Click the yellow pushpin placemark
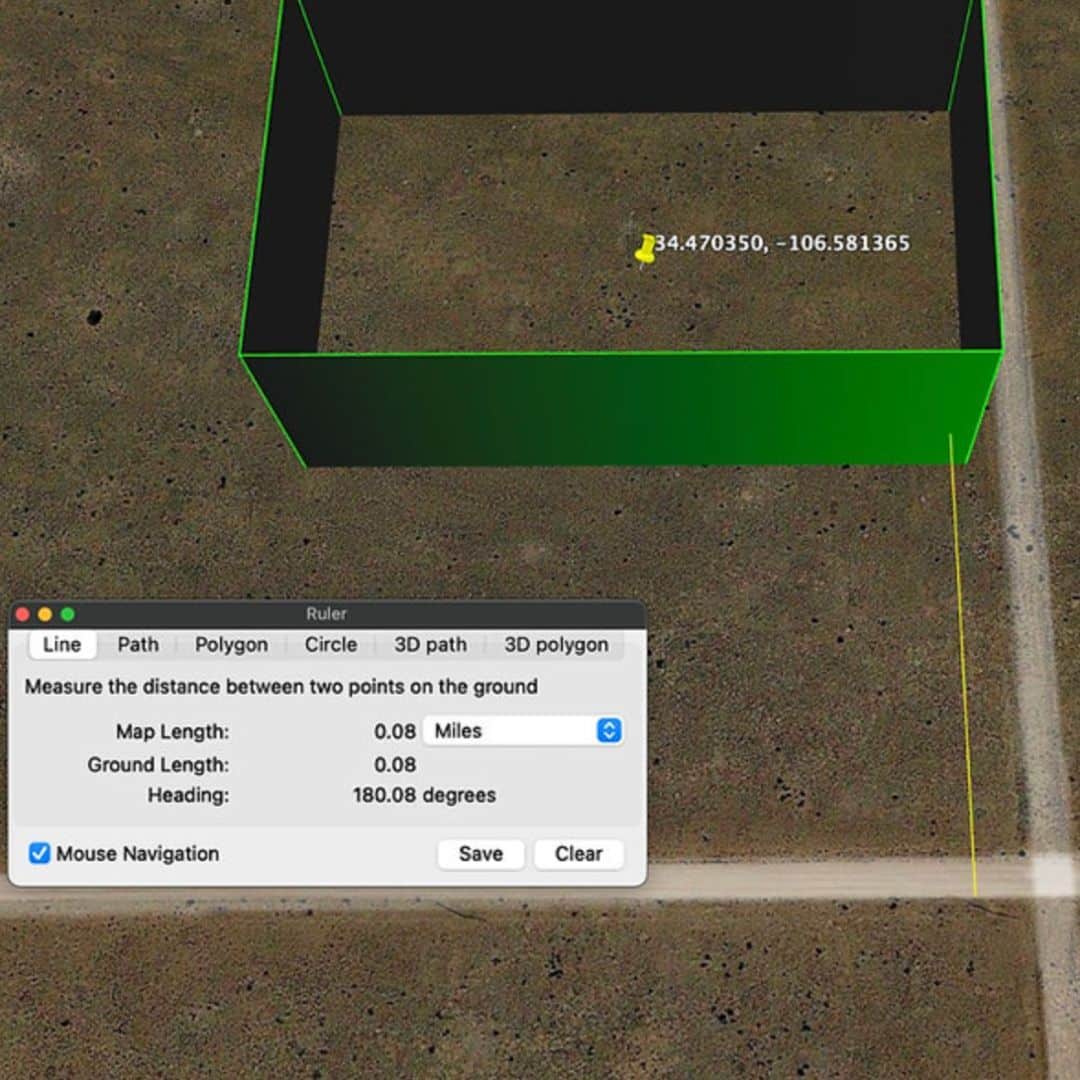Image resolution: width=1080 pixels, height=1080 pixels. click(x=645, y=250)
